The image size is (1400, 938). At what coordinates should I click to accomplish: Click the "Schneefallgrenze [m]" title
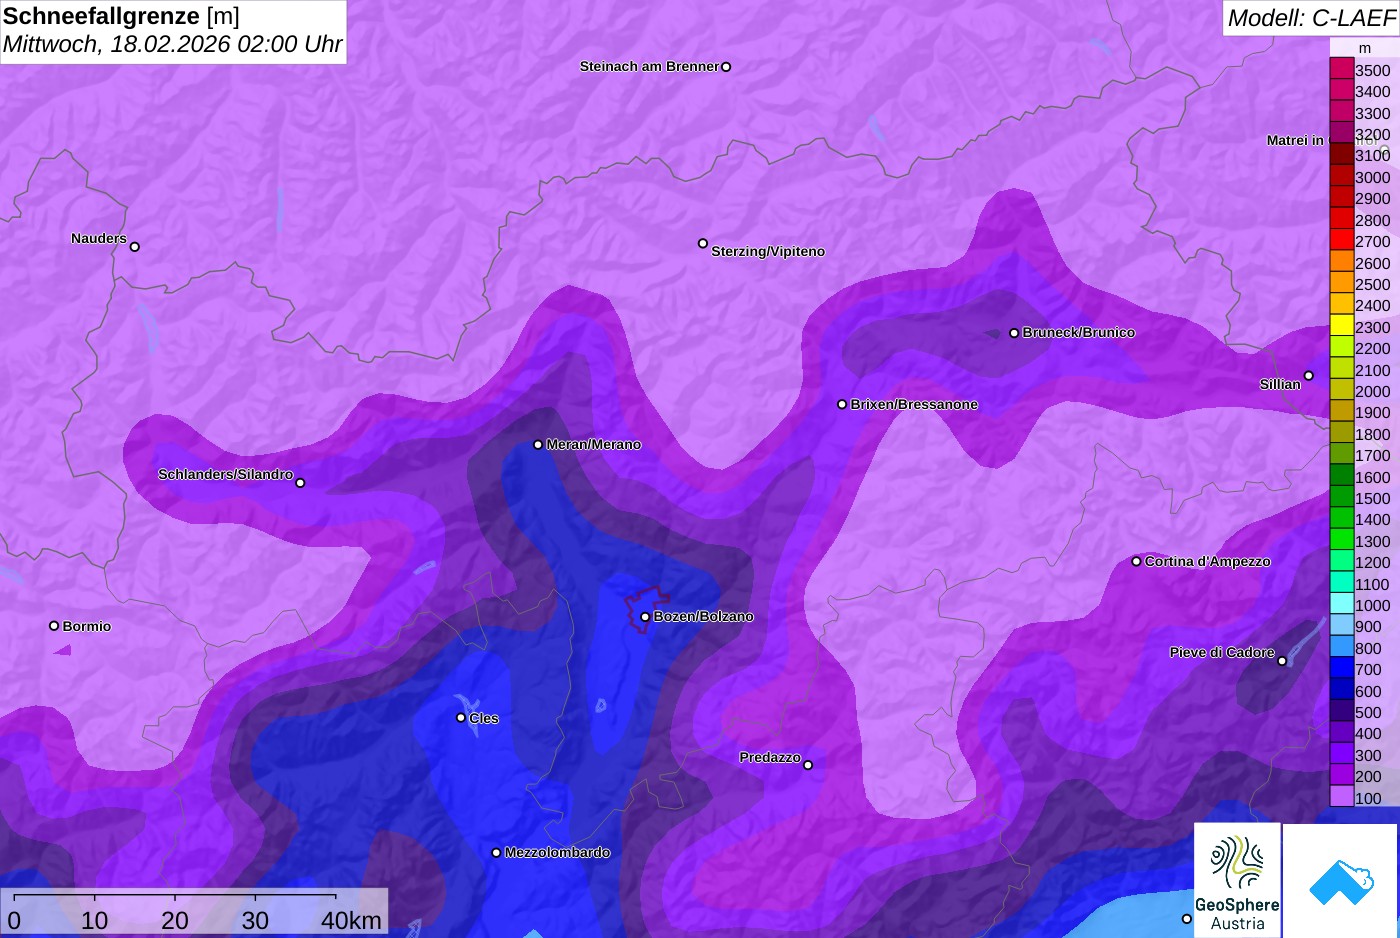pyautogui.click(x=121, y=16)
